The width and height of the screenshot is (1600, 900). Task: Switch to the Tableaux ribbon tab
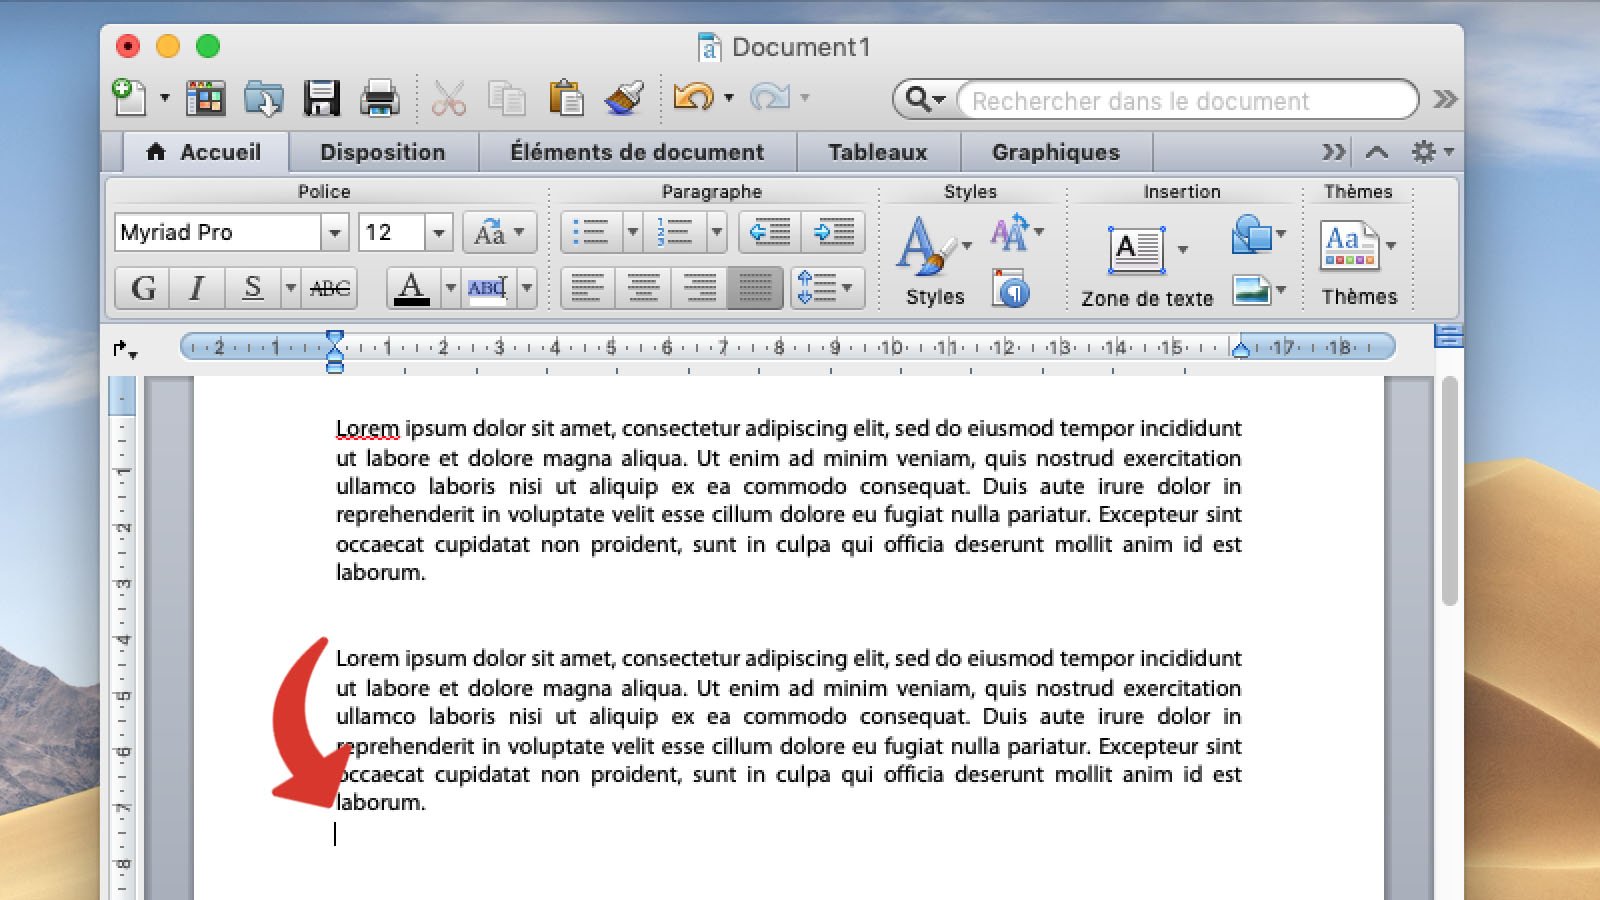(x=877, y=152)
